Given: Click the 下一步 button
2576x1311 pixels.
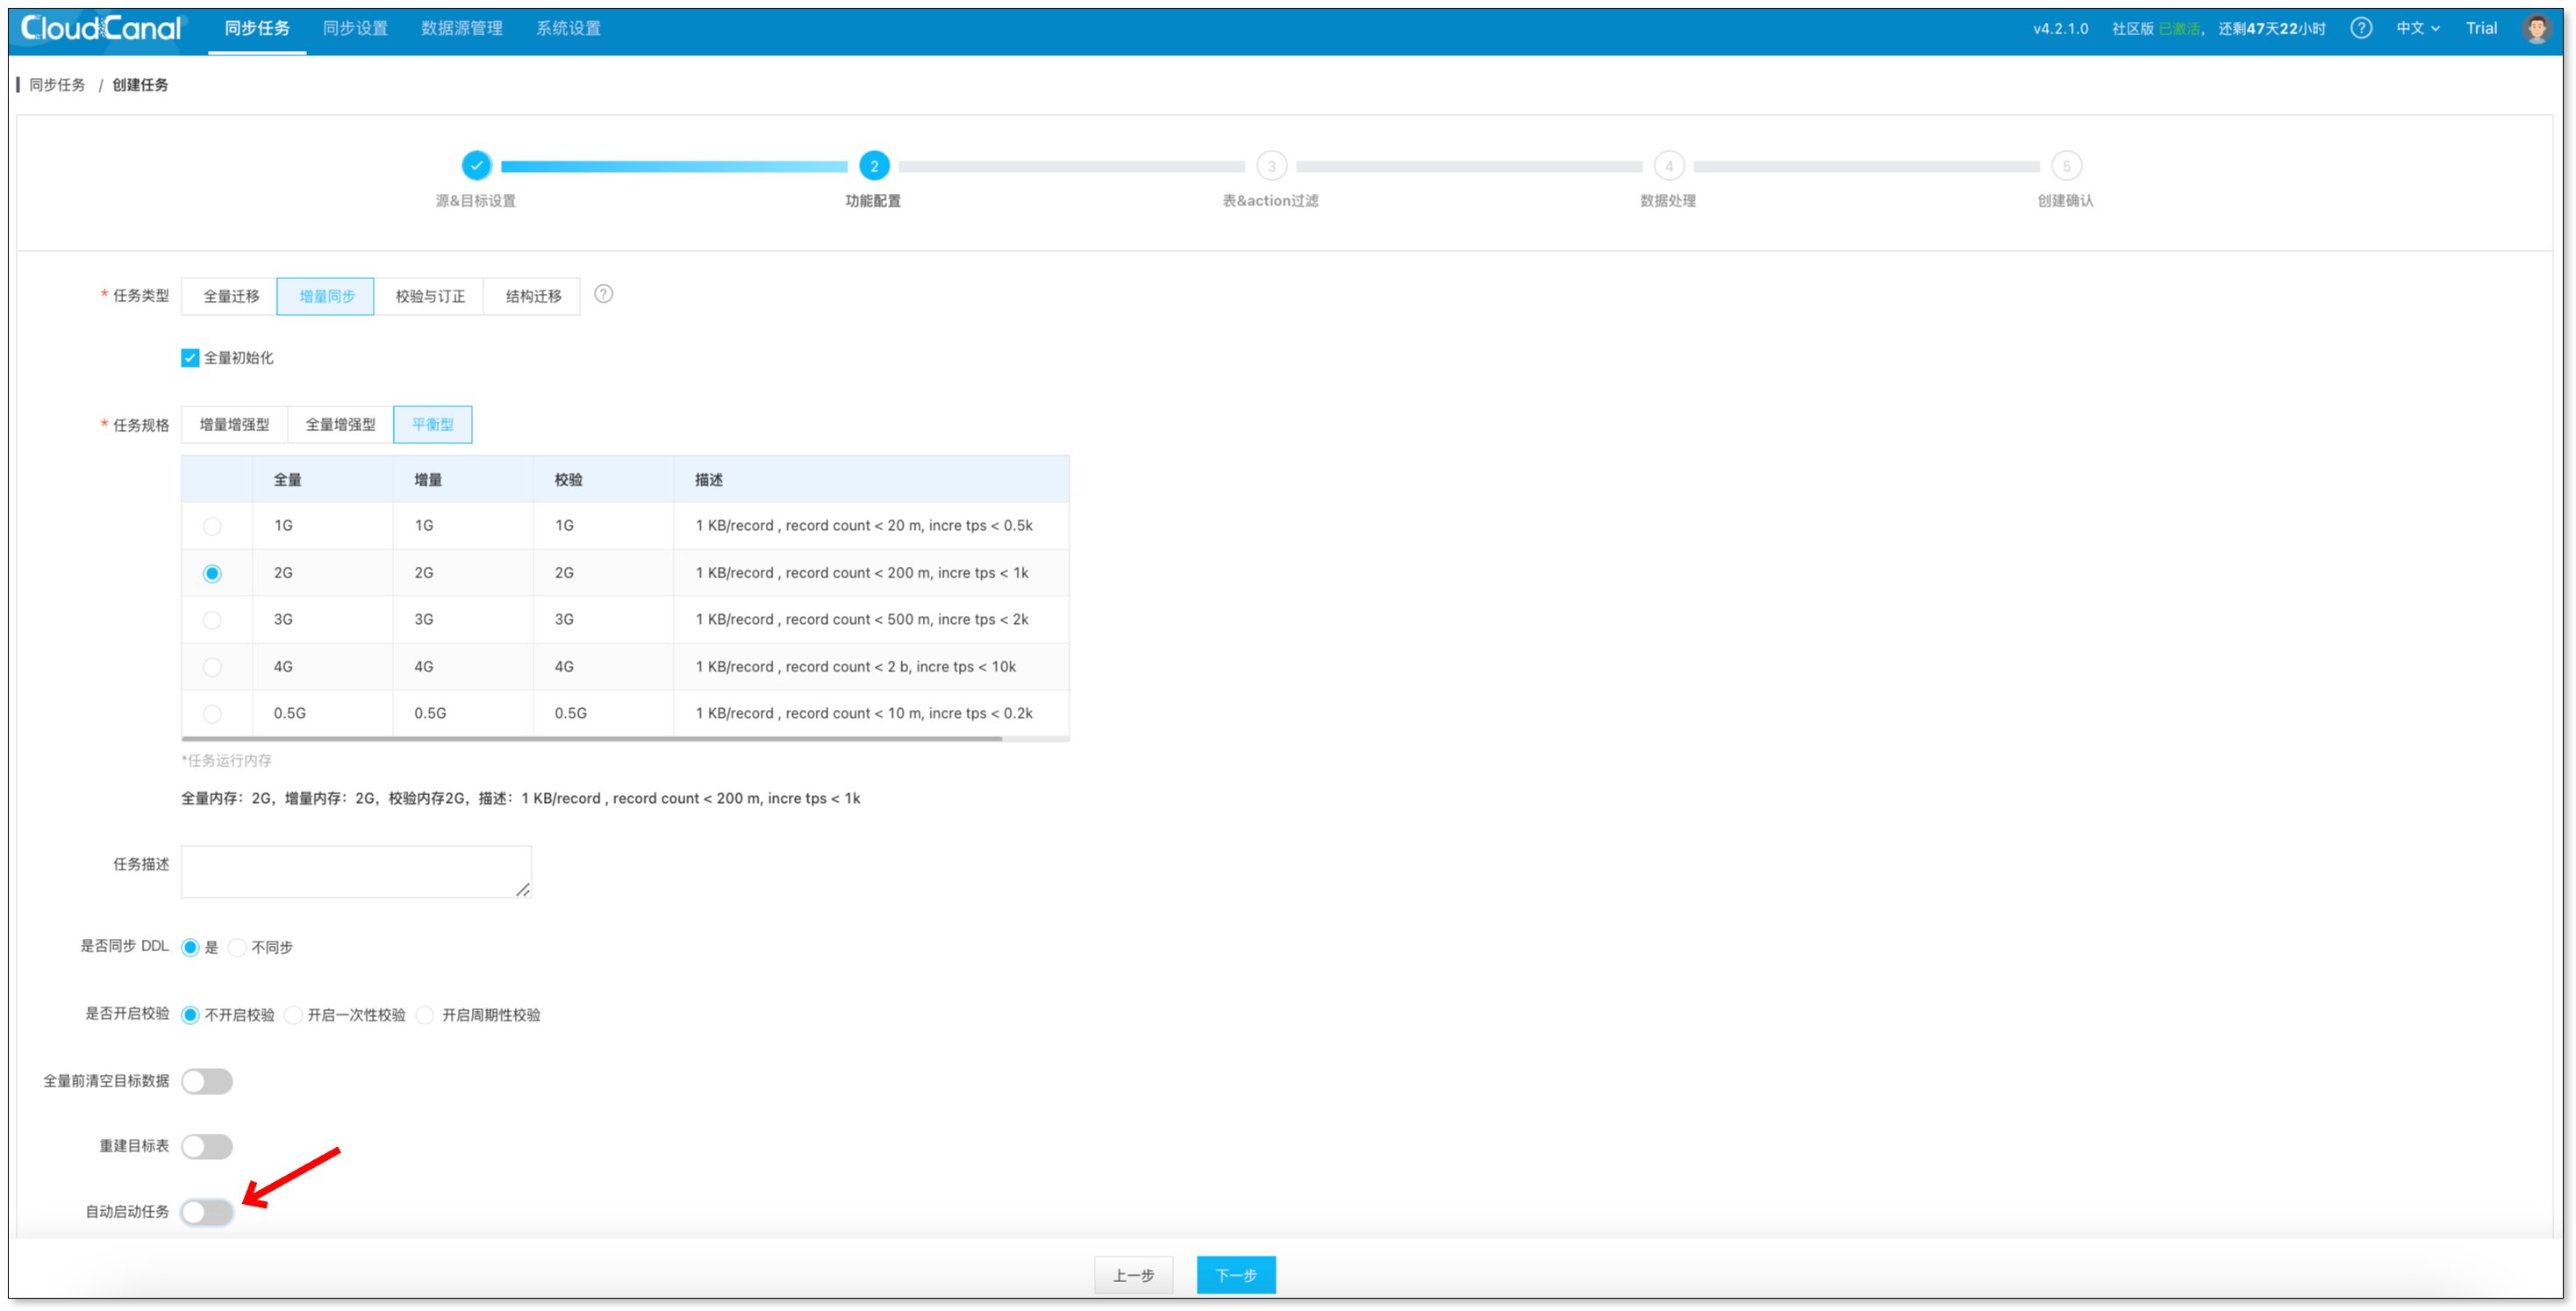Looking at the screenshot, I should (x=1235, y=1275).
